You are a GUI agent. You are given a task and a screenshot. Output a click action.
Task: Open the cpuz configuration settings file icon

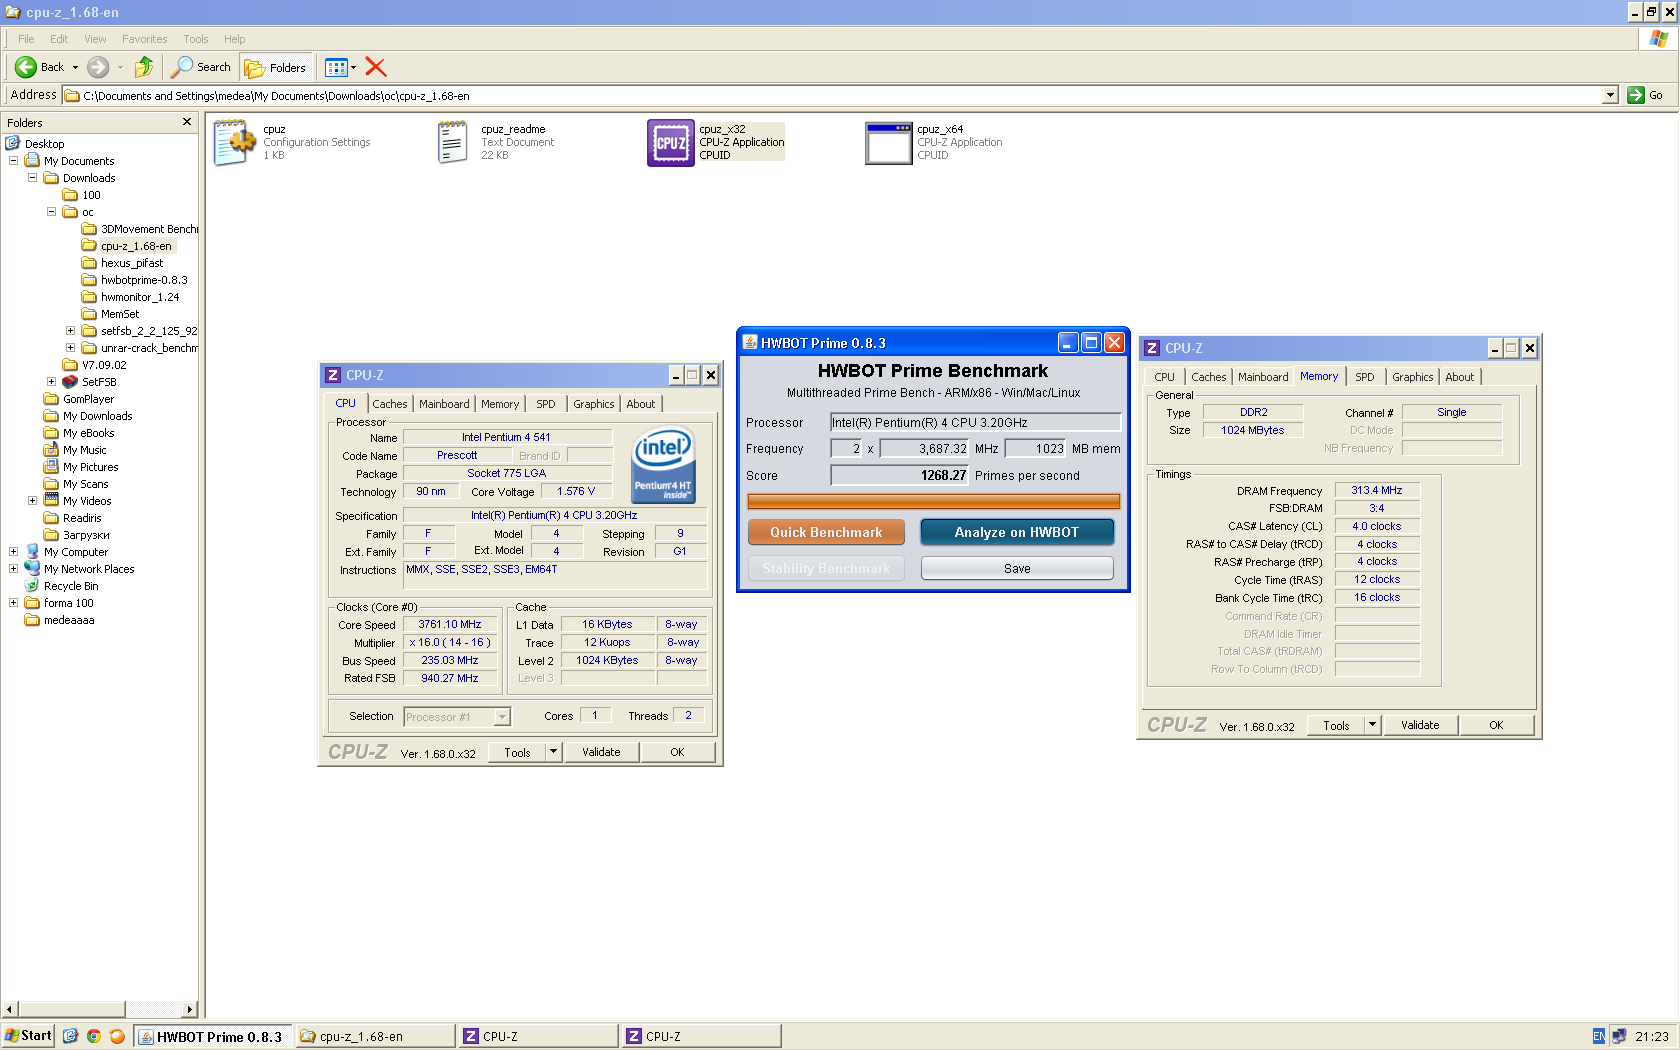click(x=235, y=143)
